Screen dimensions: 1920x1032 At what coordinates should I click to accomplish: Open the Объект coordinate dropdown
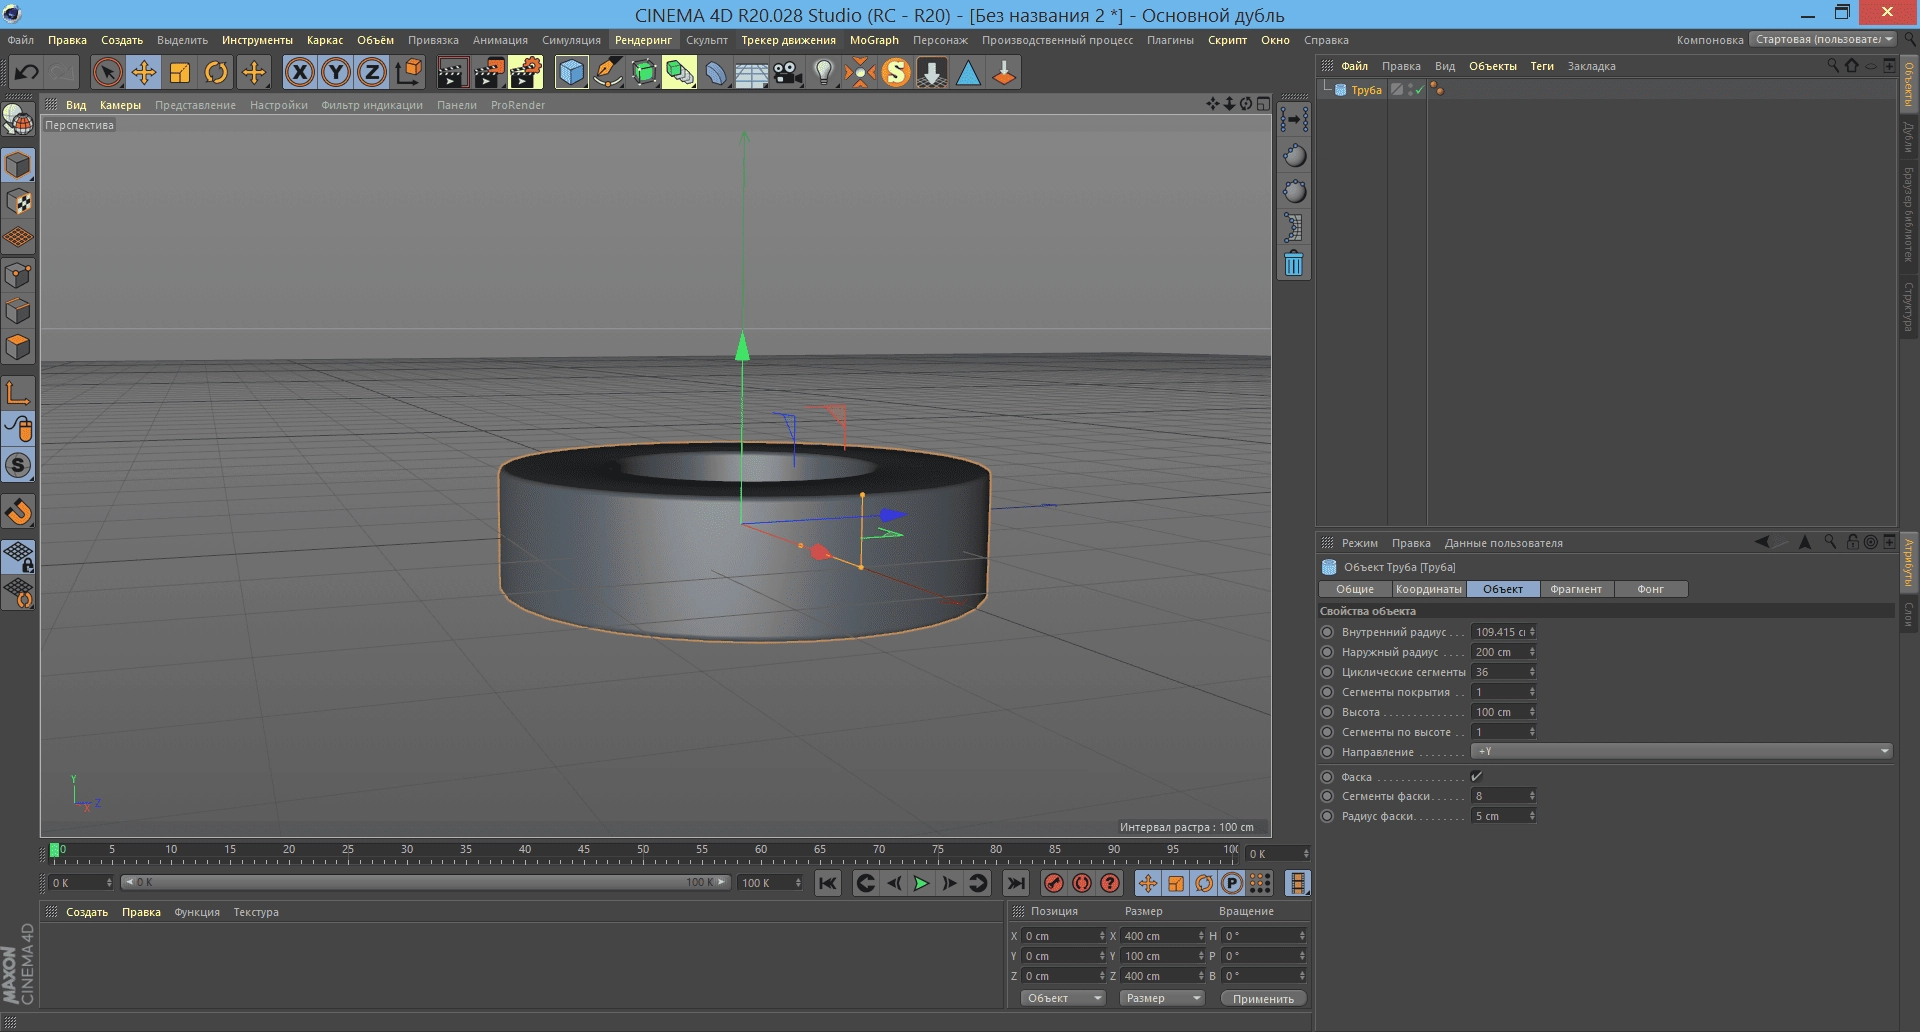coord(1062,998)
